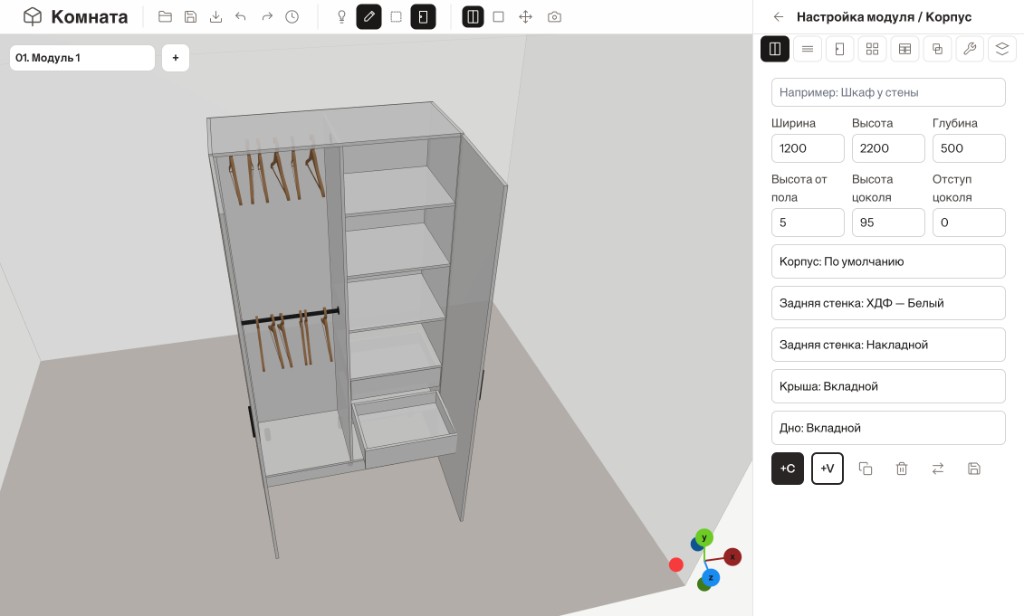Click the '+C' button

(787, 468)
